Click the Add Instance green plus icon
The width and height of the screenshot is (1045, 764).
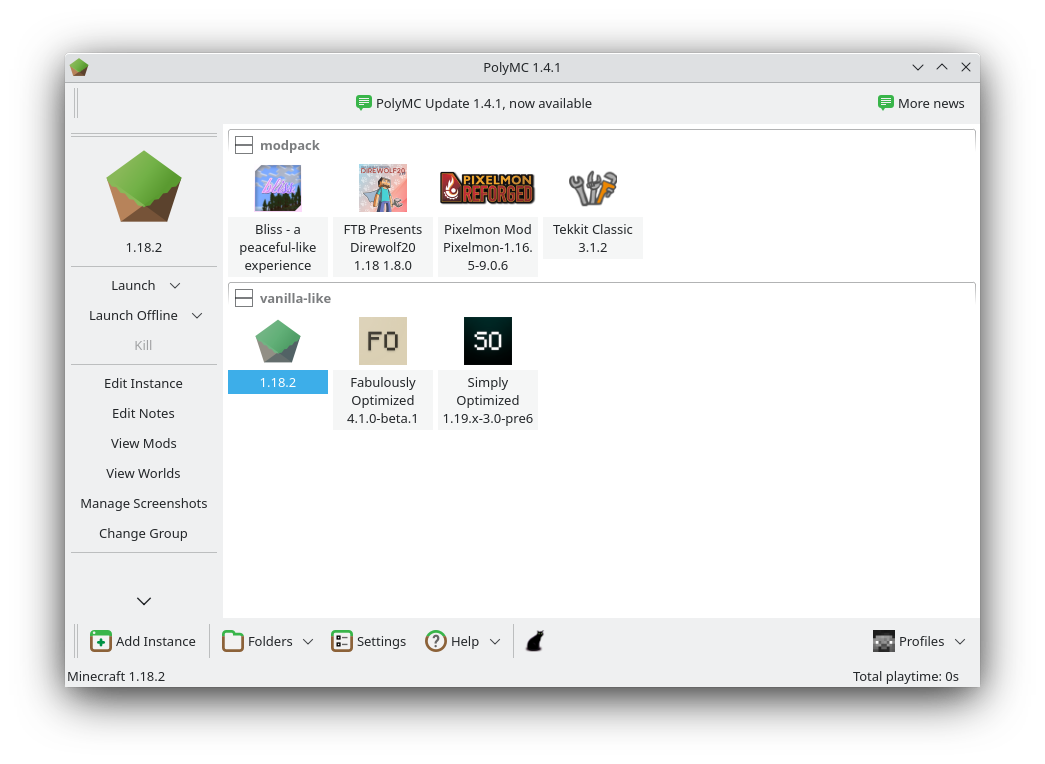(101, 640)
